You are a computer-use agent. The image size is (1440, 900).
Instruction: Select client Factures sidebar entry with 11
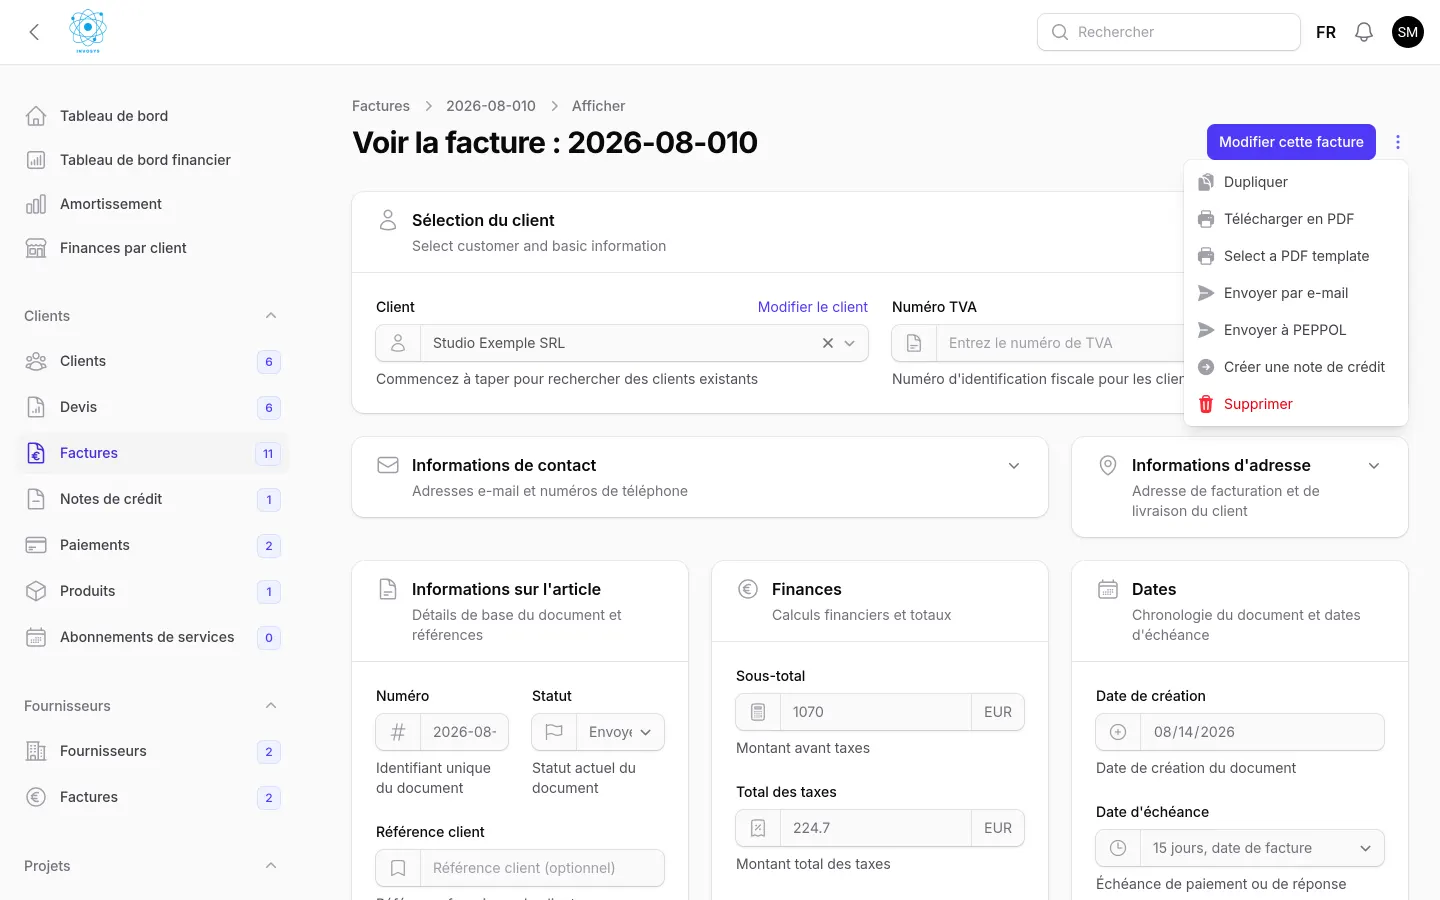point(152,453)
